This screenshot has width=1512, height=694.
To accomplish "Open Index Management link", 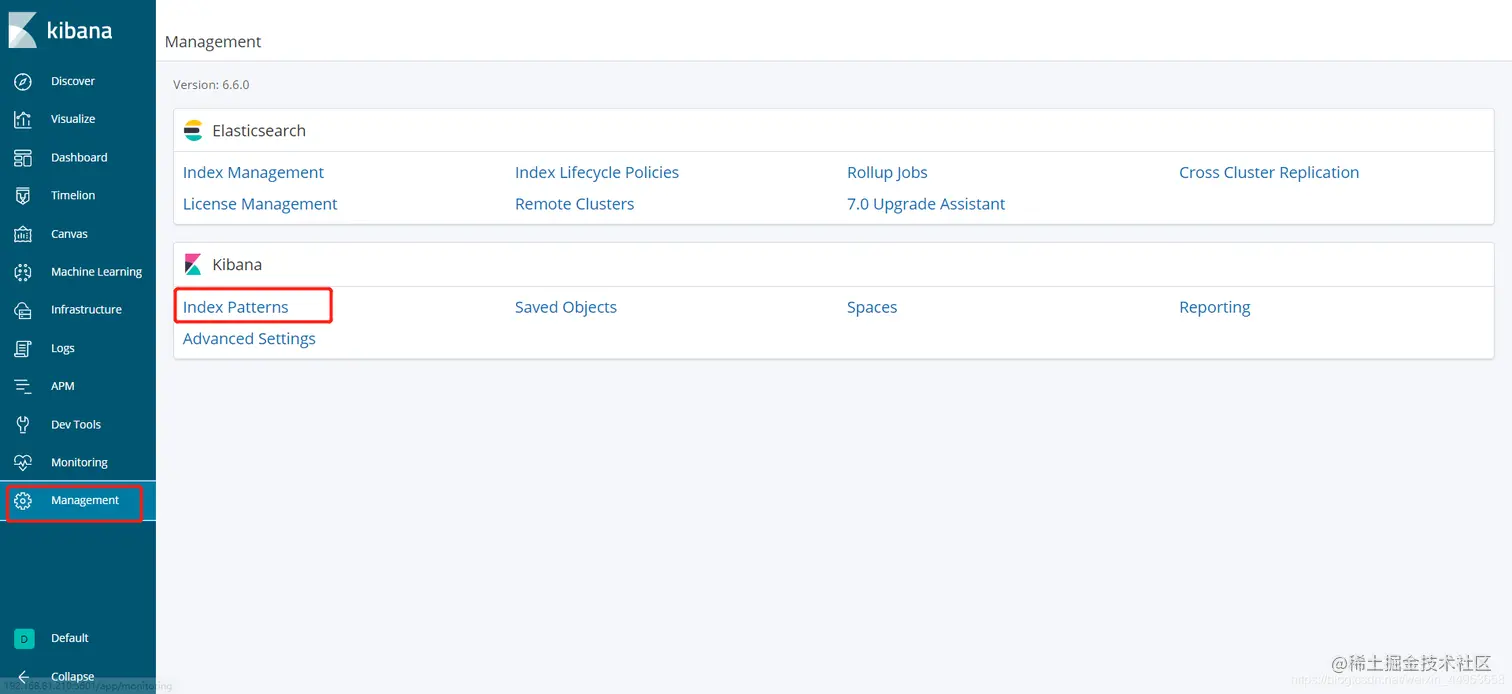I will 253,173.
